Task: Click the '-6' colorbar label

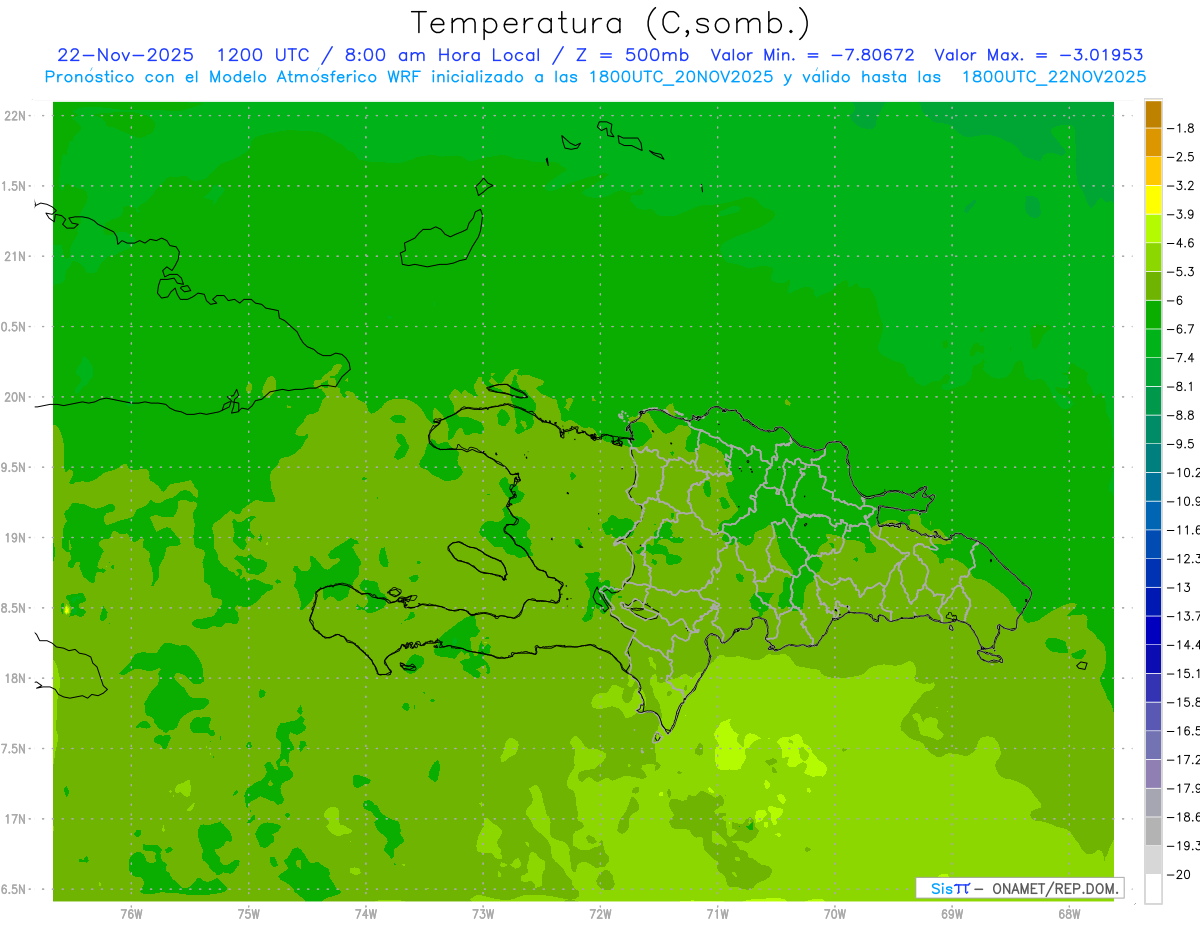Action: tap(1179, 300)
